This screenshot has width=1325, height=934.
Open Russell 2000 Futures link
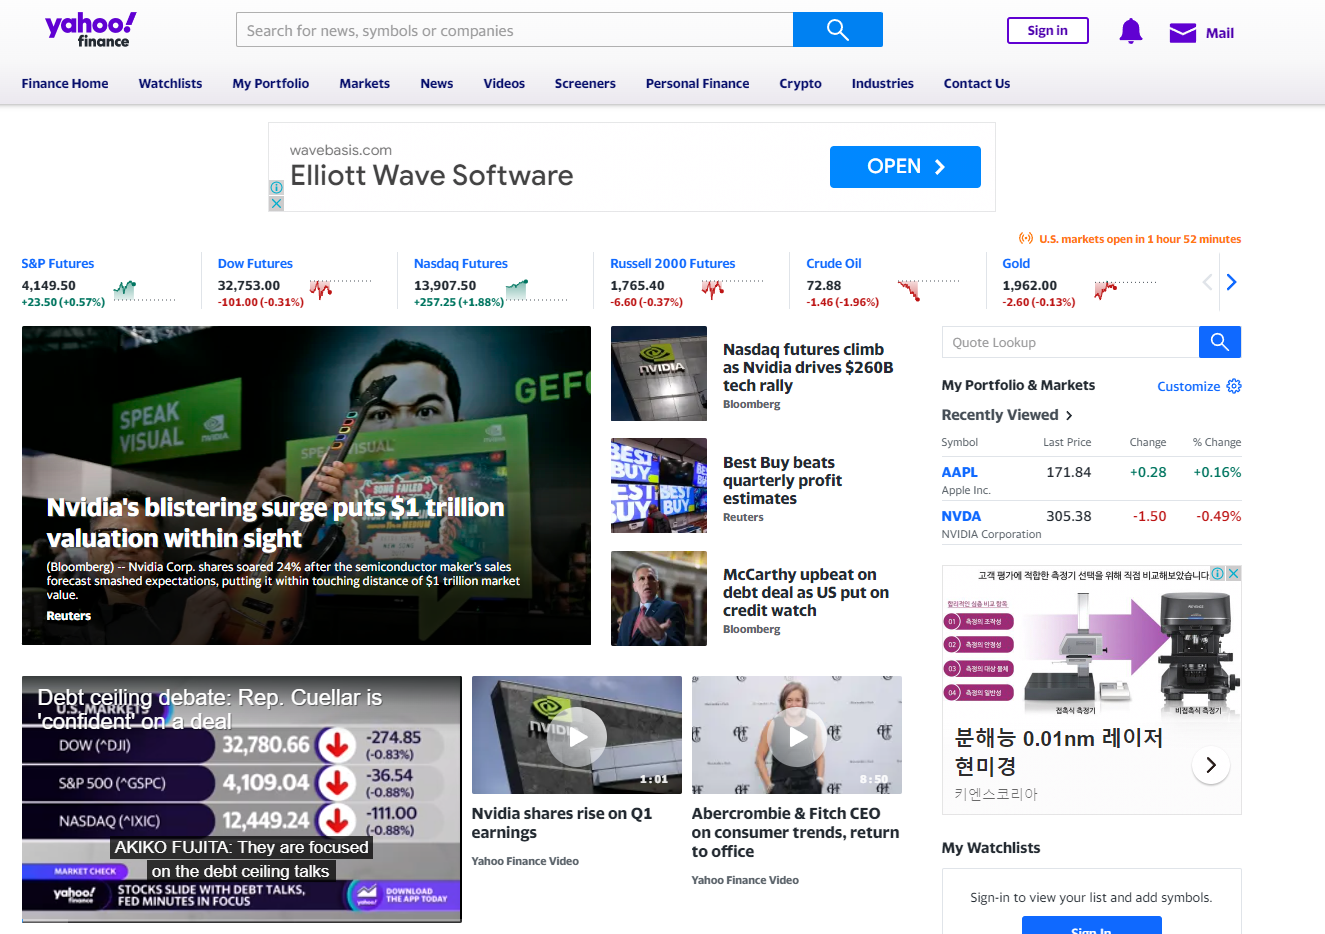(673, 263)
